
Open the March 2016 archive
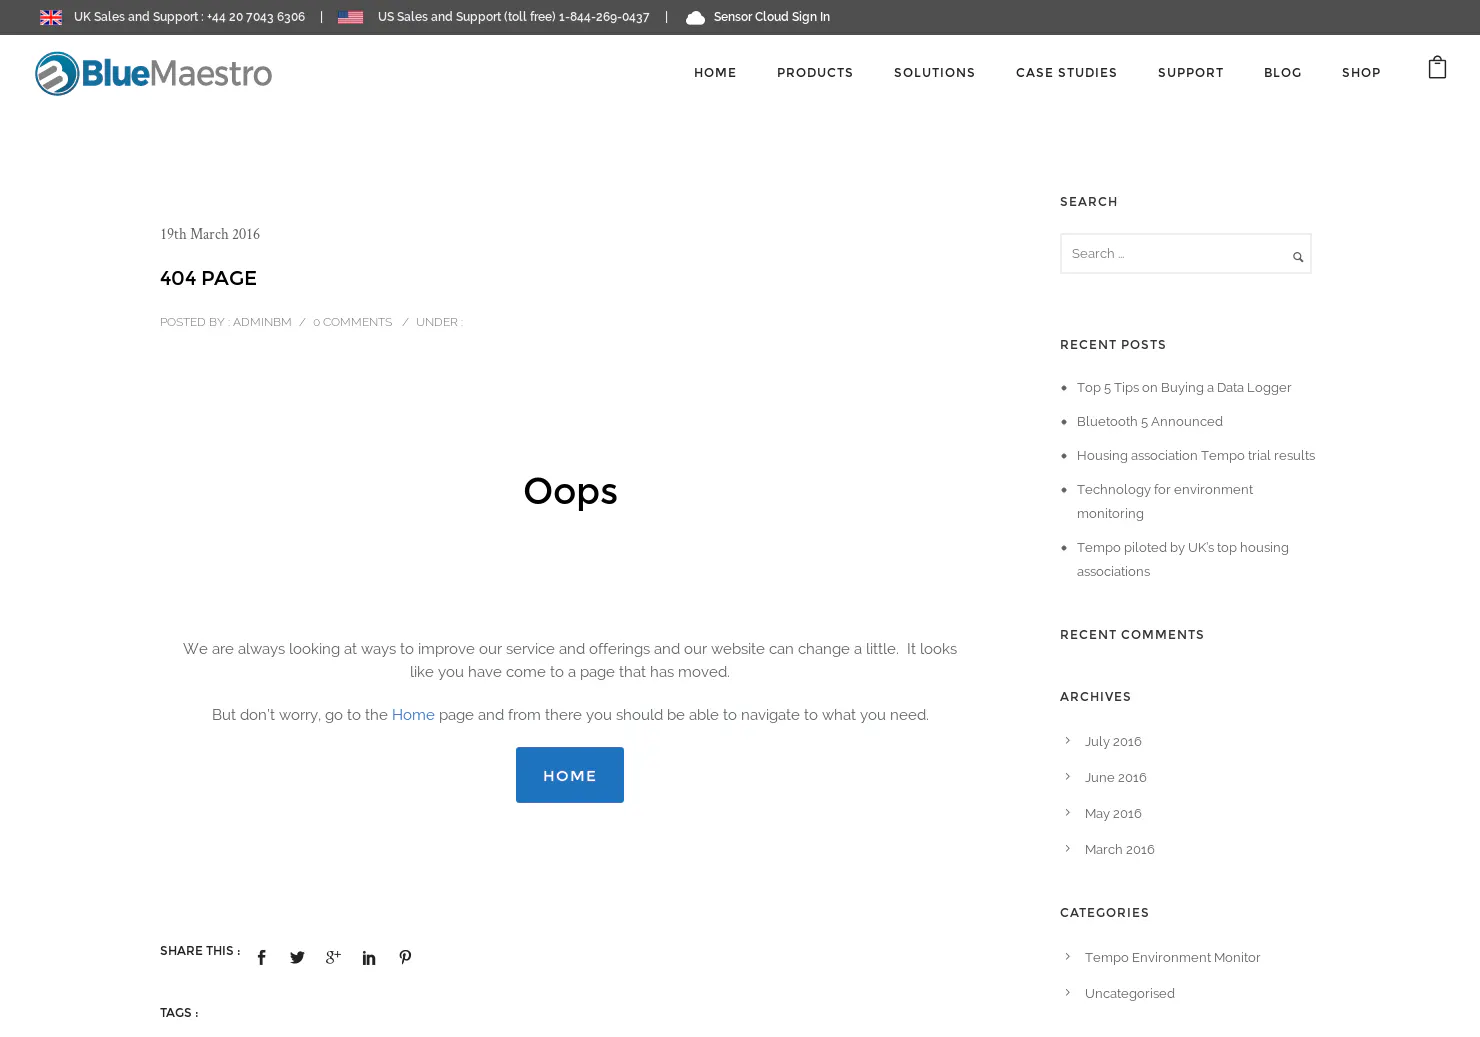click(x=1120, y=850)
